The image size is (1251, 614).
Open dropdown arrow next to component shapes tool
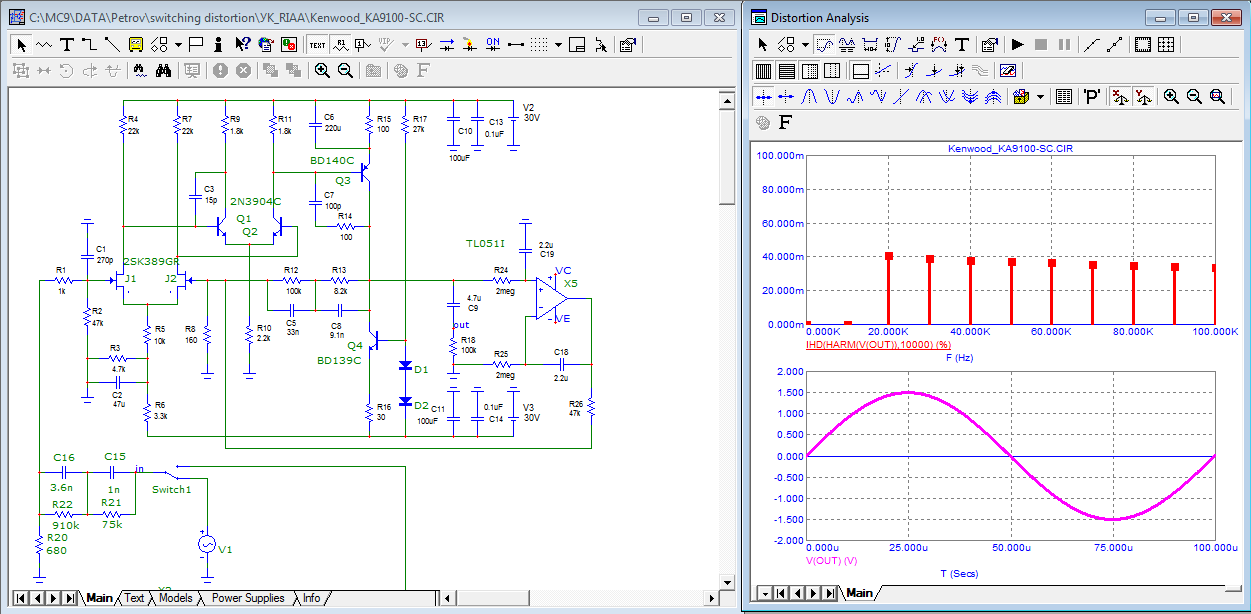point(178,44)
